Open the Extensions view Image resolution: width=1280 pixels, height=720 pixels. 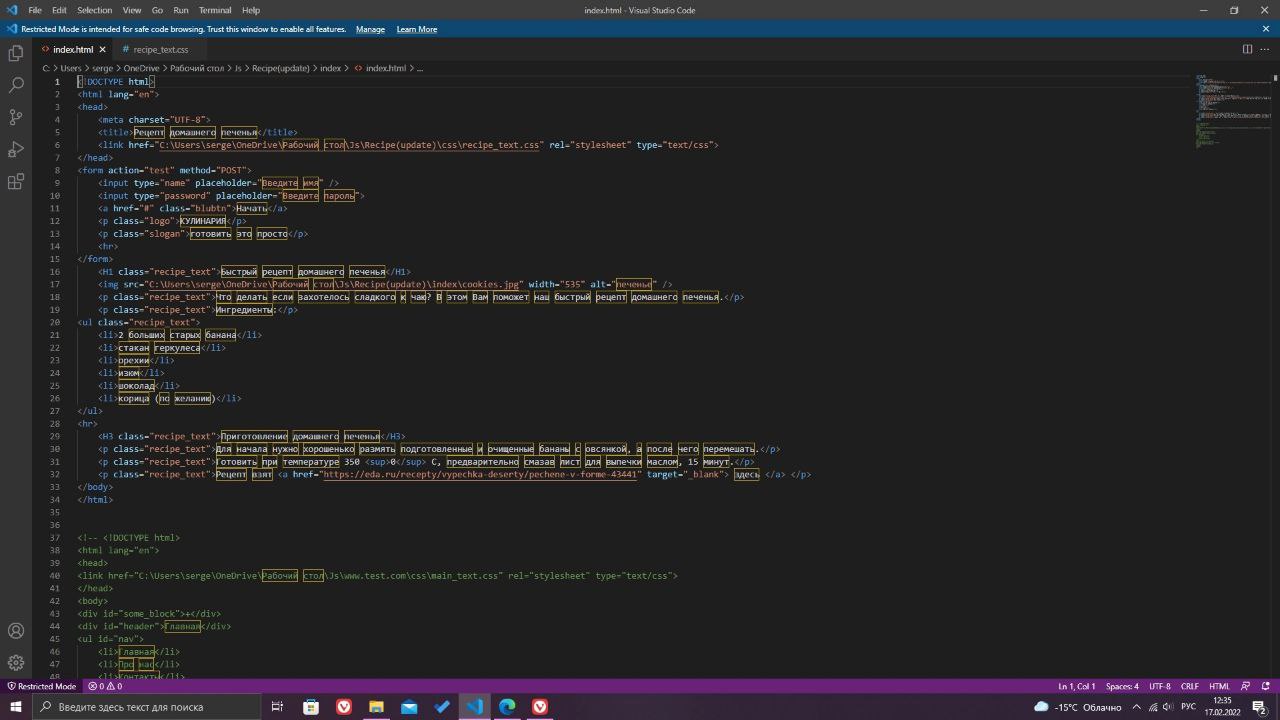tap(16, 181)
